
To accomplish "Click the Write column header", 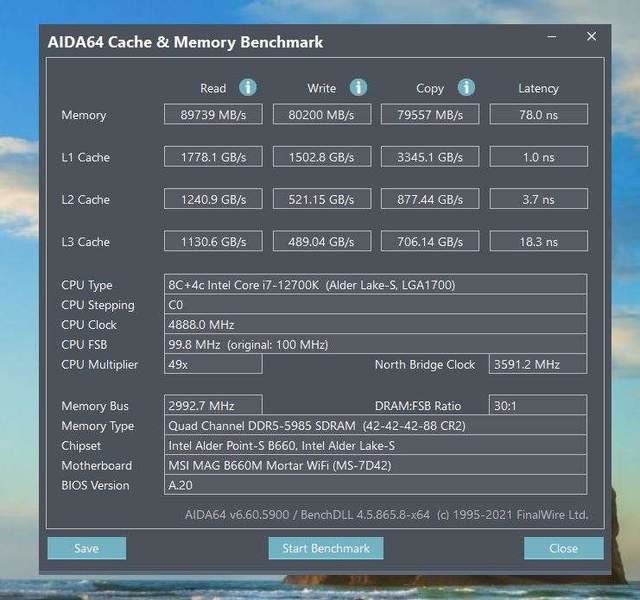I will coord(322,88).
